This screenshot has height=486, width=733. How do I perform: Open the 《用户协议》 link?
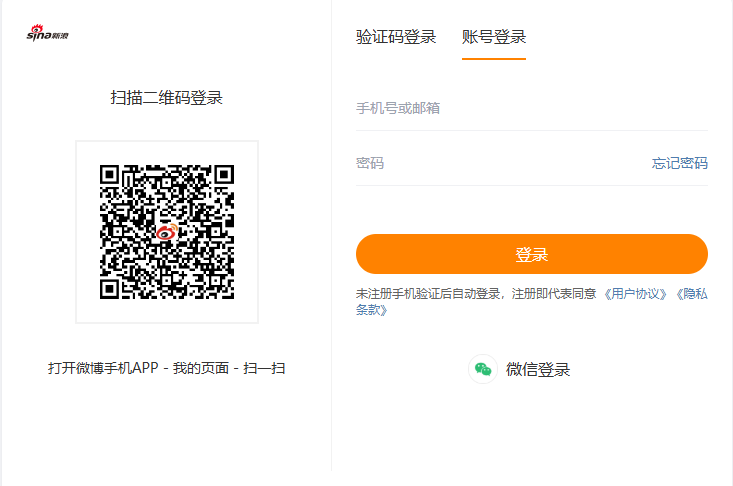(635, 294)
